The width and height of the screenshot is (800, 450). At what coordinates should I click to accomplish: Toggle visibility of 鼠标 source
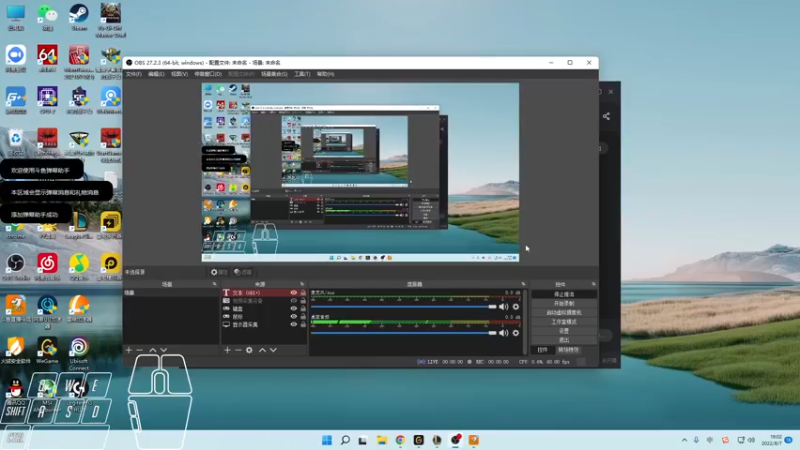(x=293, y=316)
